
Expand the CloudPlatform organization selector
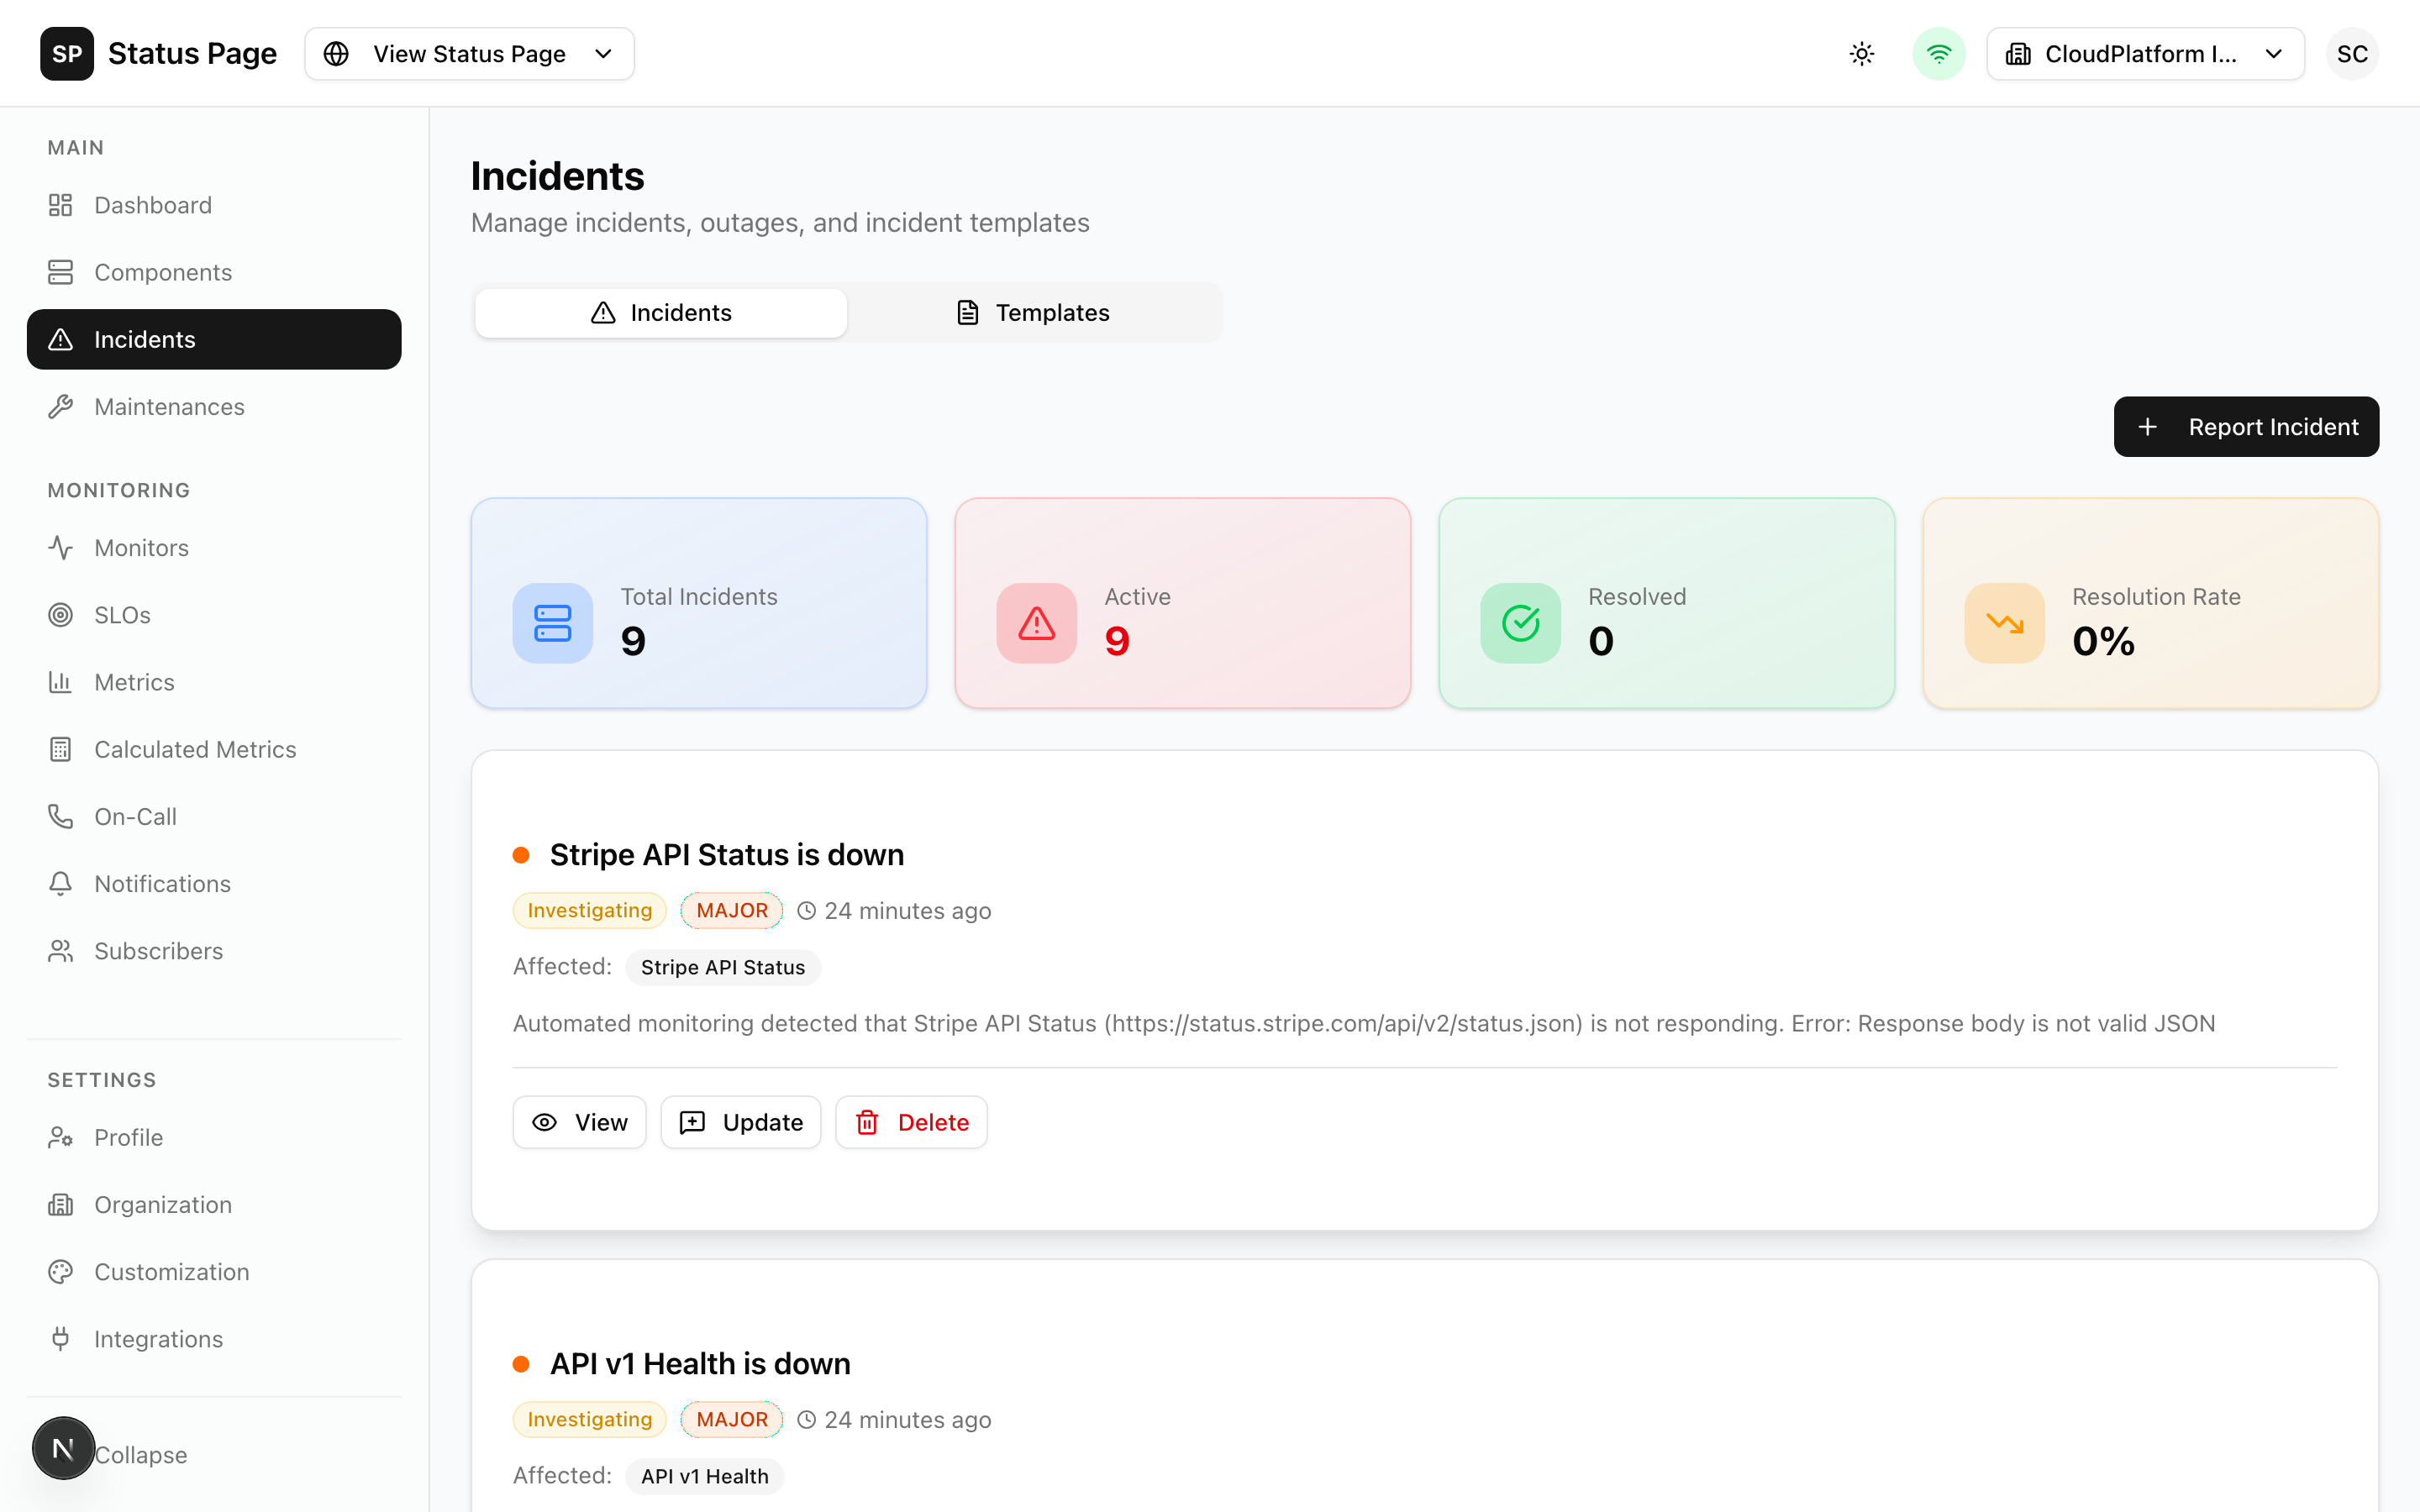click(x=2146, y=53)
